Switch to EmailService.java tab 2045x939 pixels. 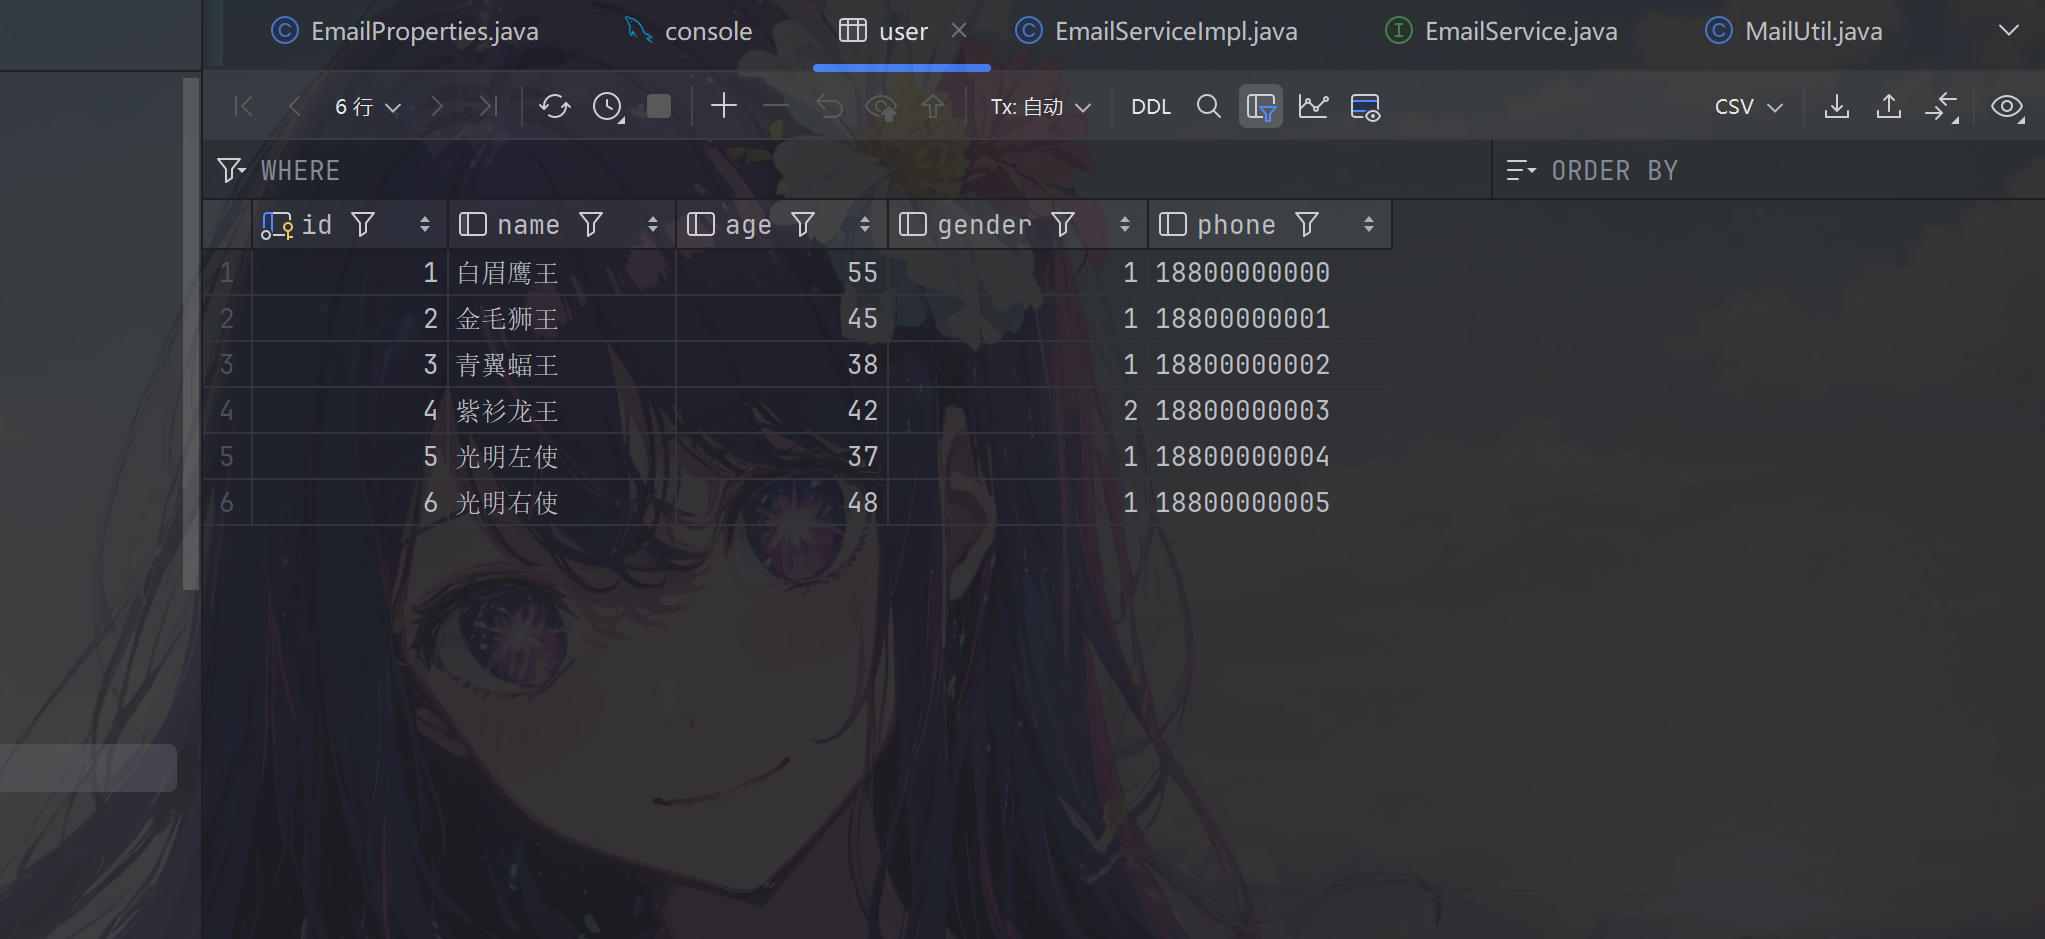1502,31
